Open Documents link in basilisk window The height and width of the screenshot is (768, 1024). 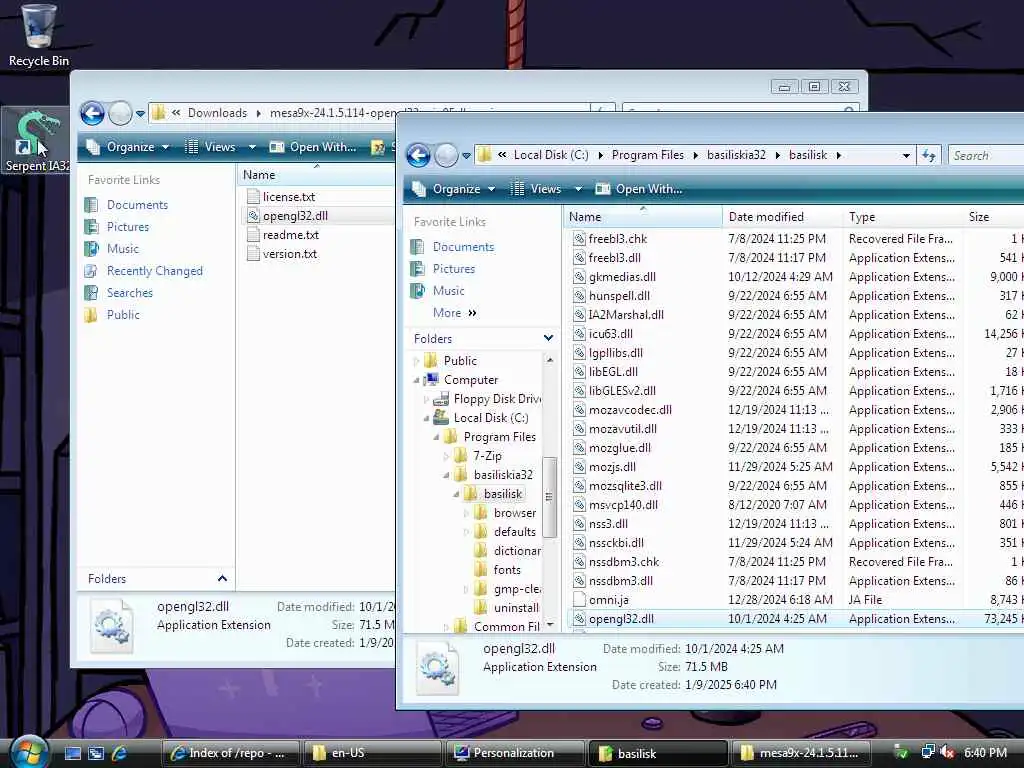[463, 247]
